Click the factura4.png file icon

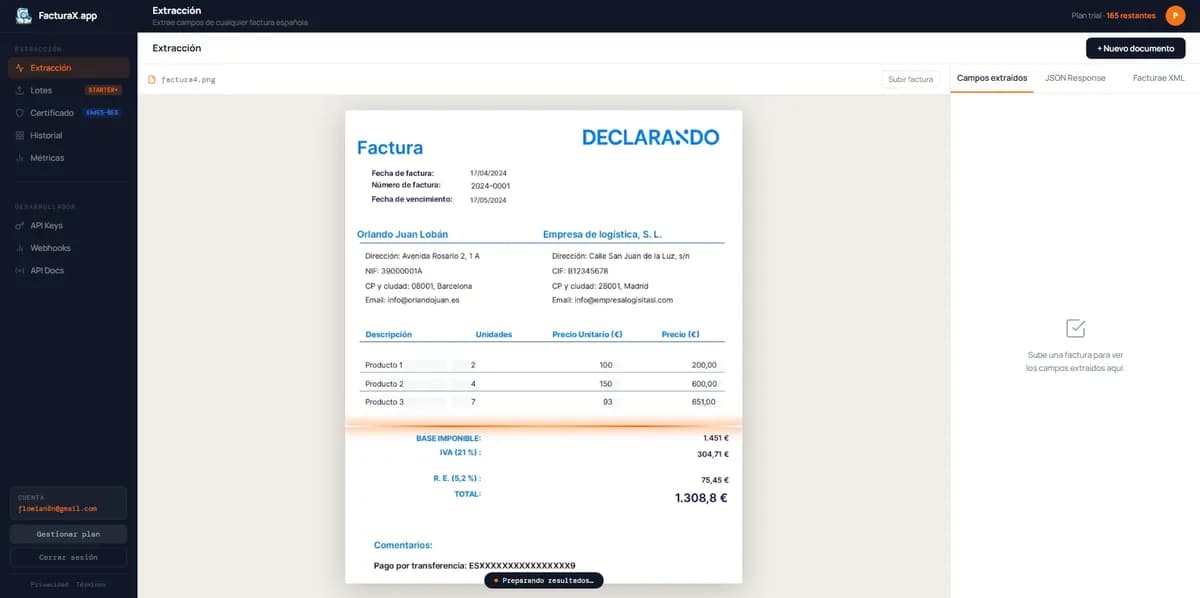[x=152, y=79]
